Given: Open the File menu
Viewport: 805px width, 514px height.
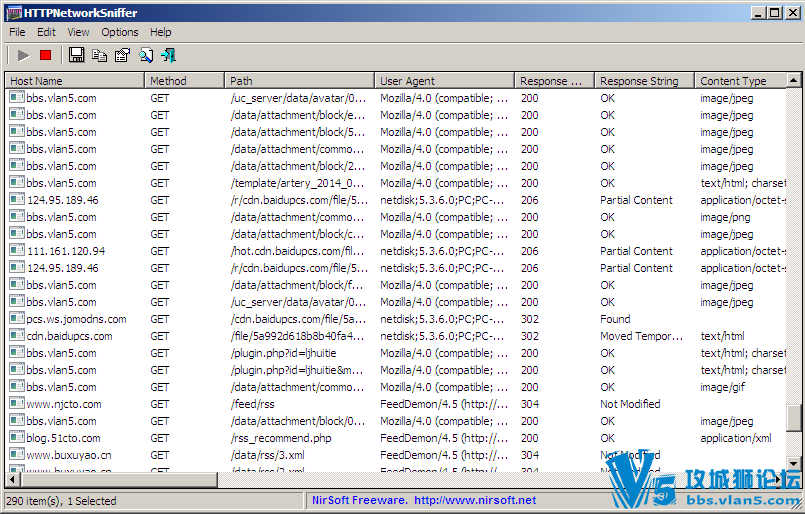Looking at the screenshot, I should 17,32.
